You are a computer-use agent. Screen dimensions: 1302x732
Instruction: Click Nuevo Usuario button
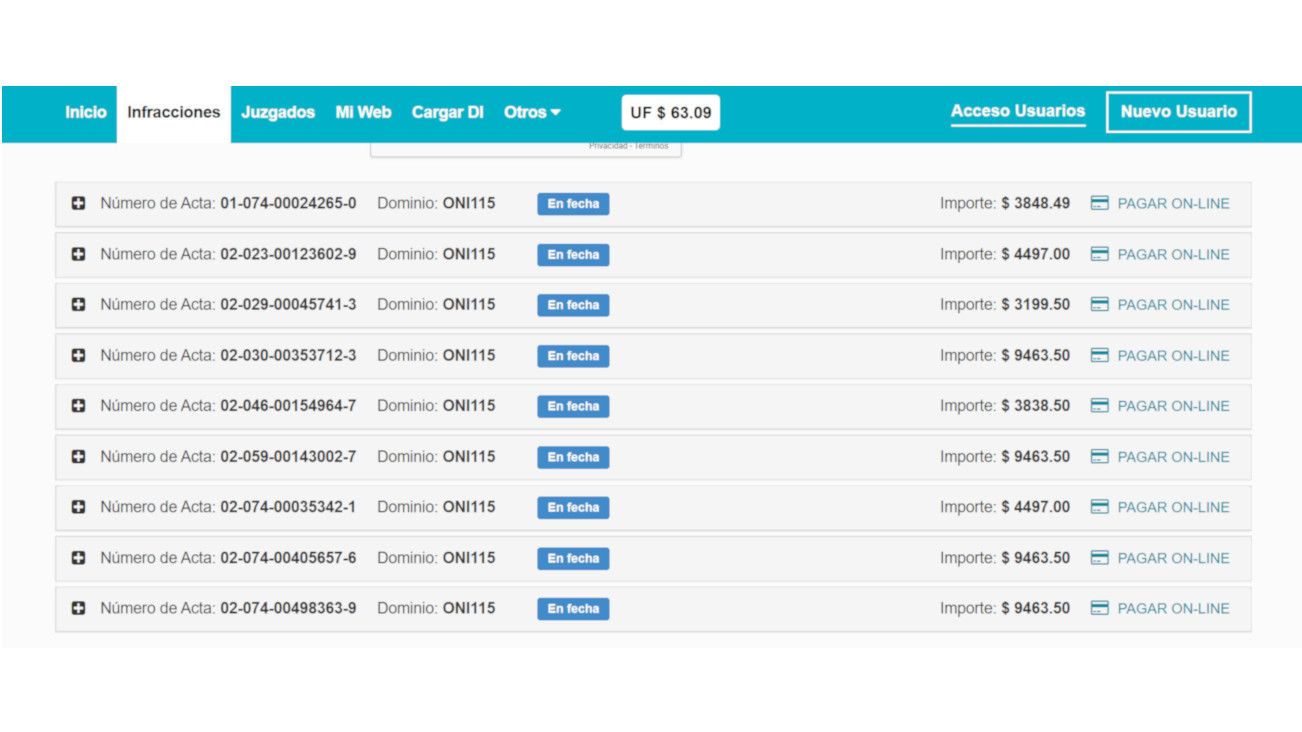pyautogui.click(x=1179, y=112)
